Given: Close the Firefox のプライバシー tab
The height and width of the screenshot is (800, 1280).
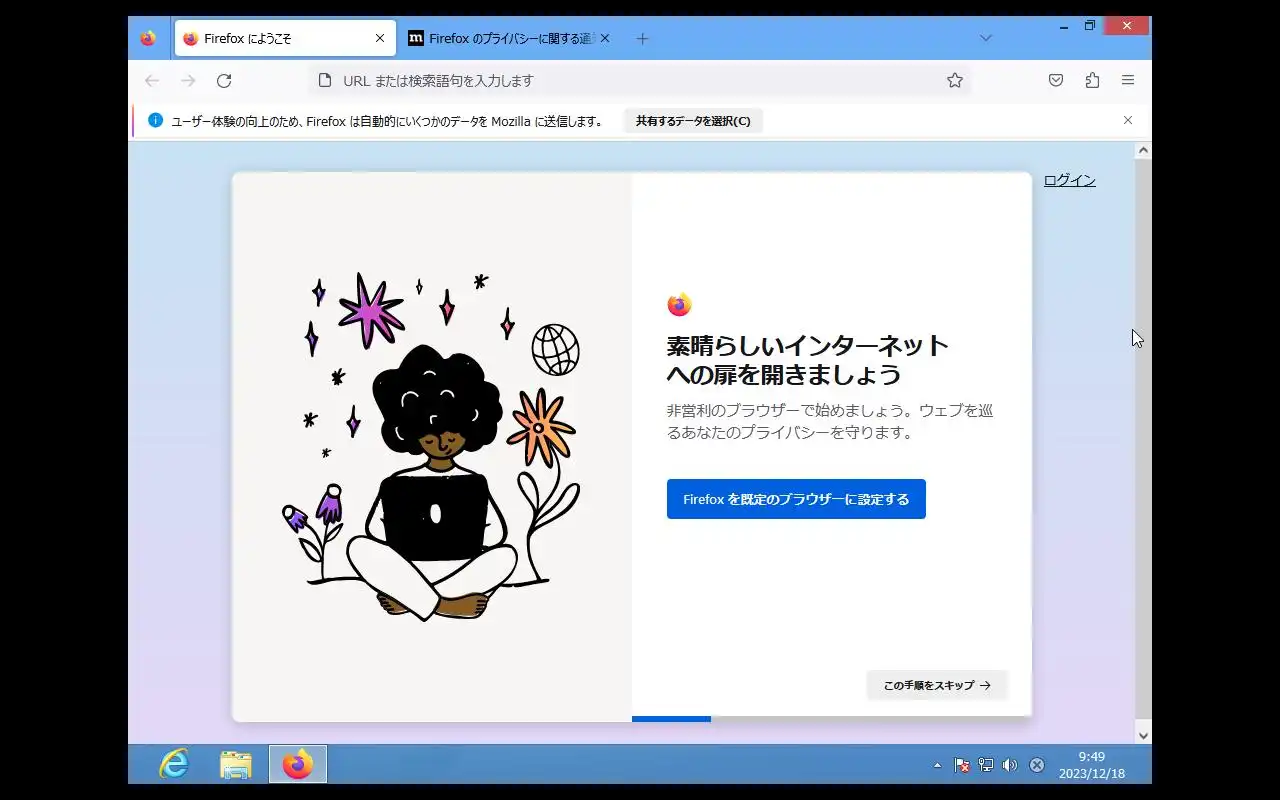Looking at the screenshot, I should [x=604, y=39].
